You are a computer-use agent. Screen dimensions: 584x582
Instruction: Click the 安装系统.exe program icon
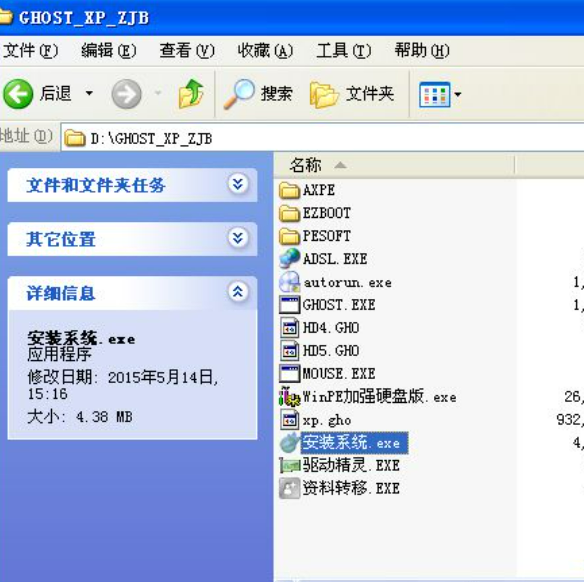289,443
